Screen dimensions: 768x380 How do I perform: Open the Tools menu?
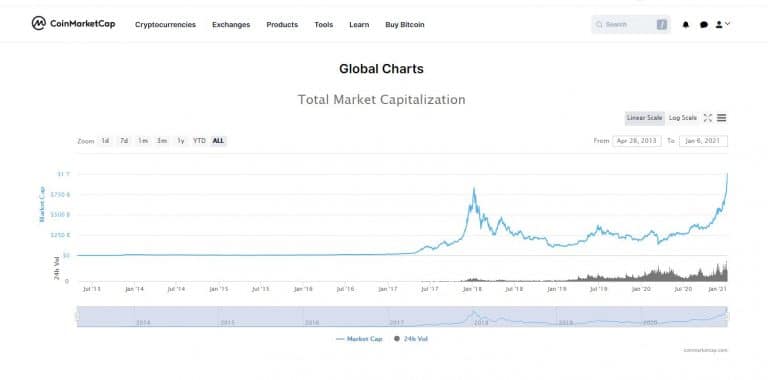324,24
